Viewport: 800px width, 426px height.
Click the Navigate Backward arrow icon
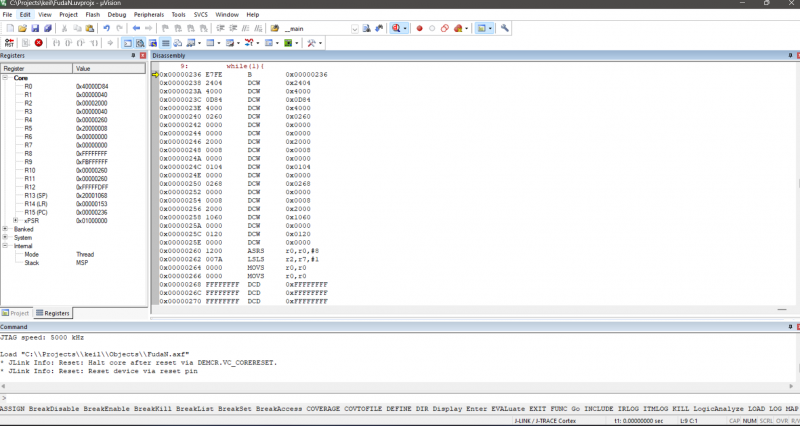[x=137, y=29]
